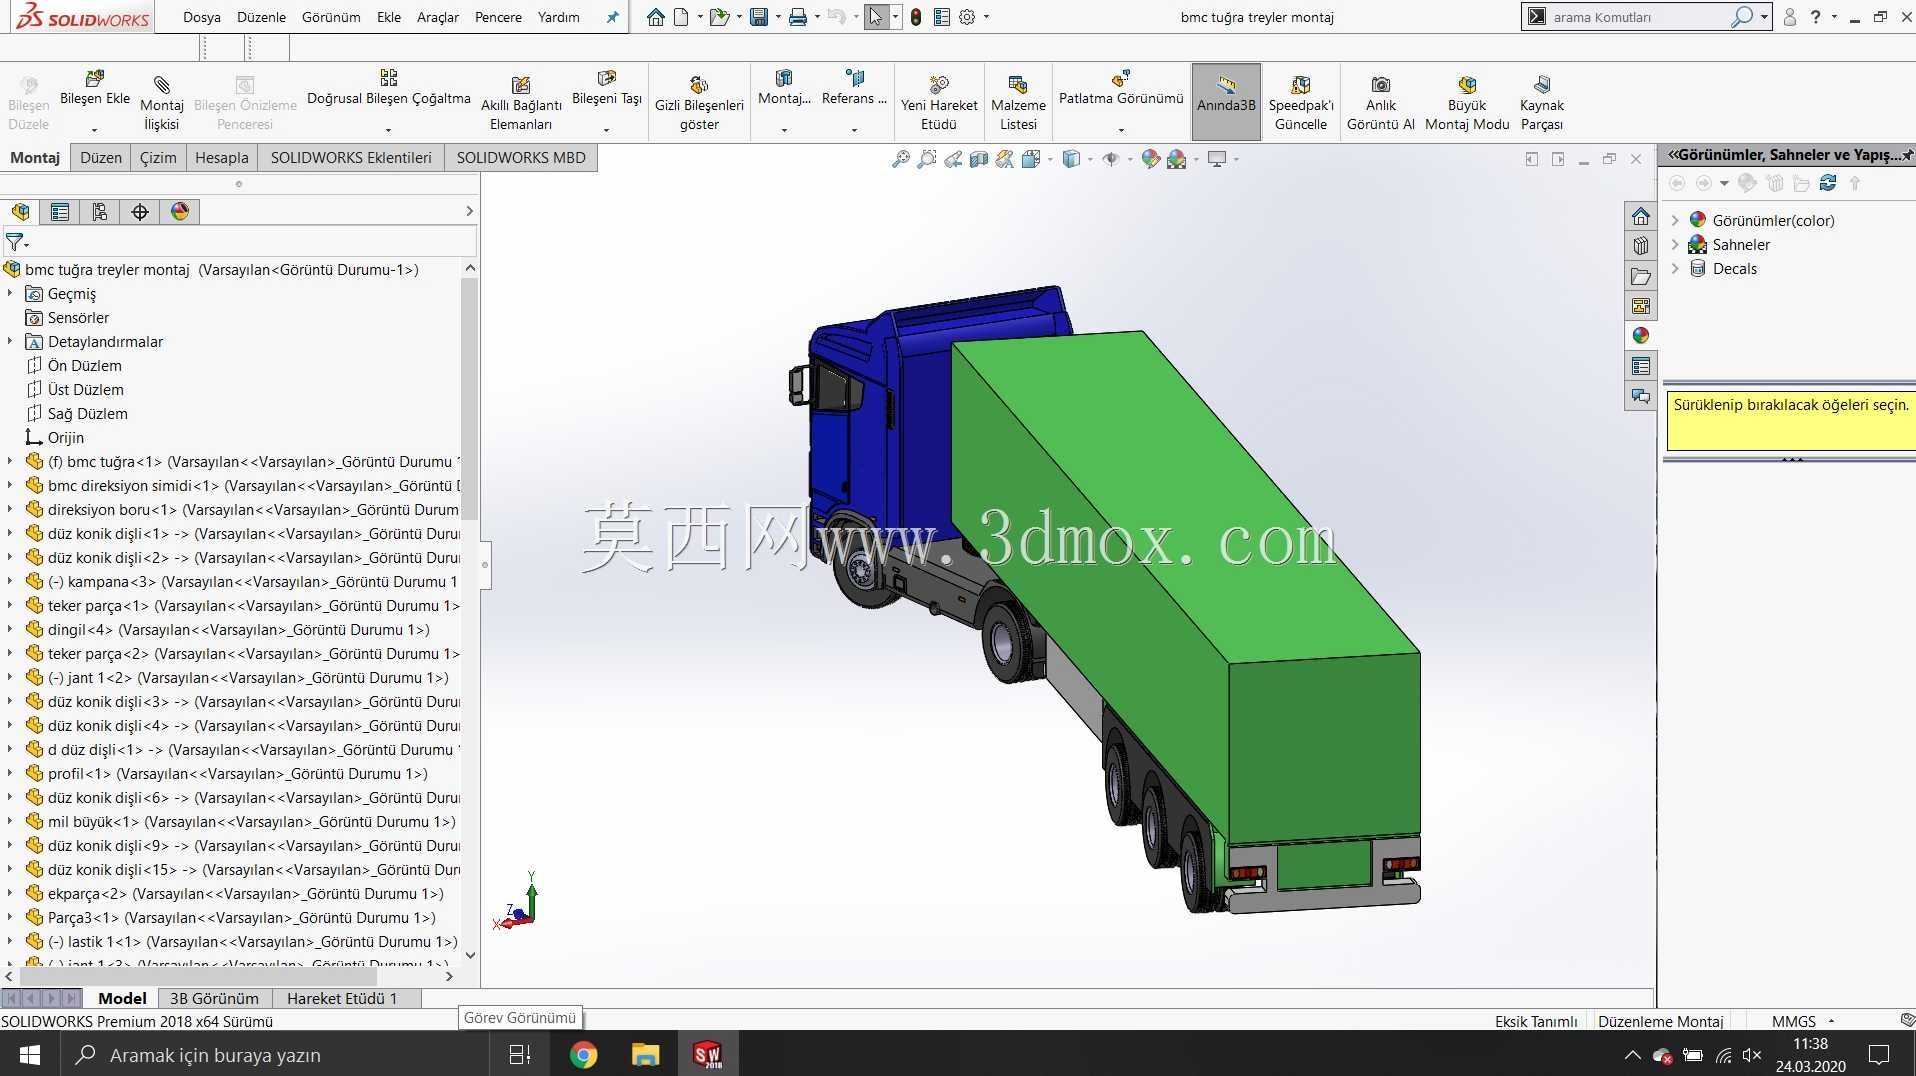Open the Dosya menu
The width and height of the screenshot is (1916, 1076).
pos(202,17)
